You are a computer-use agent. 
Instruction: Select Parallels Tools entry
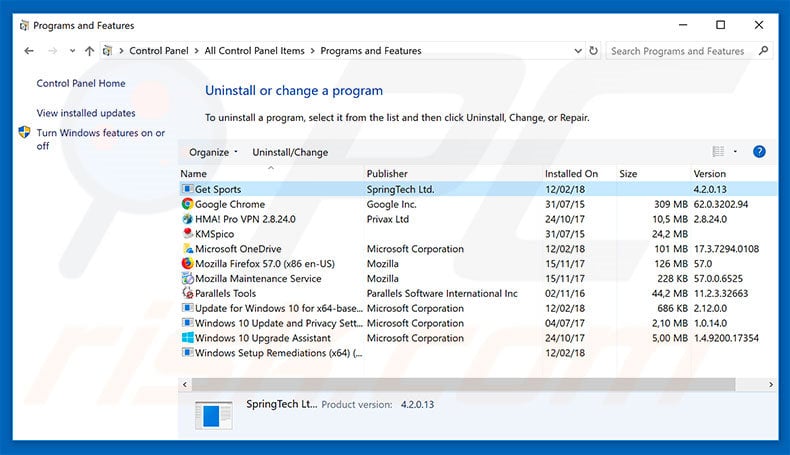click(x=225, y=293)
